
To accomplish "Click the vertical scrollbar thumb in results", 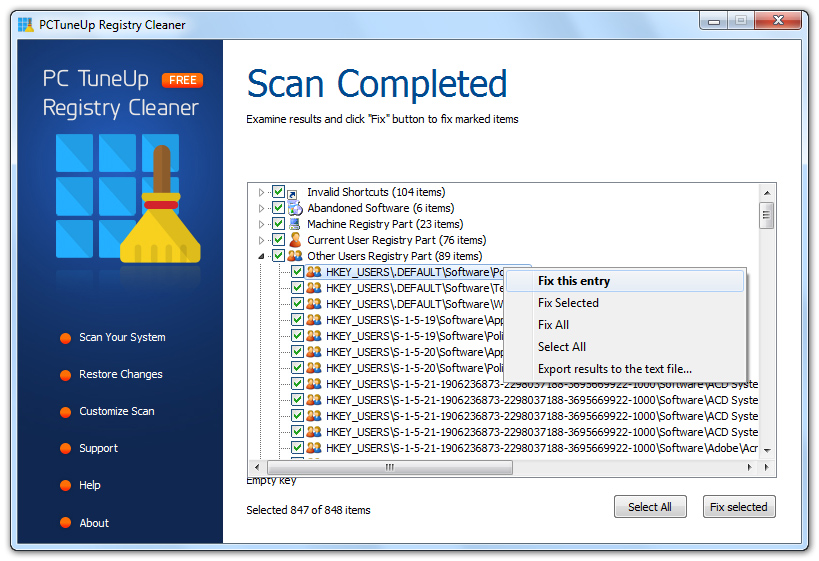I will [x=767, y=215].
